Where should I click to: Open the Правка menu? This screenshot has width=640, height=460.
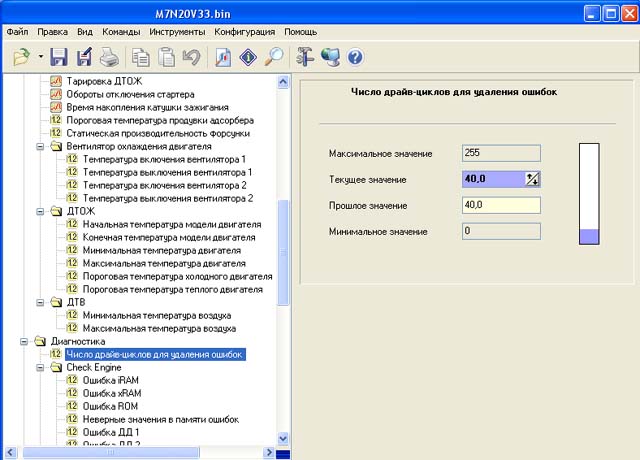[52, 32]
